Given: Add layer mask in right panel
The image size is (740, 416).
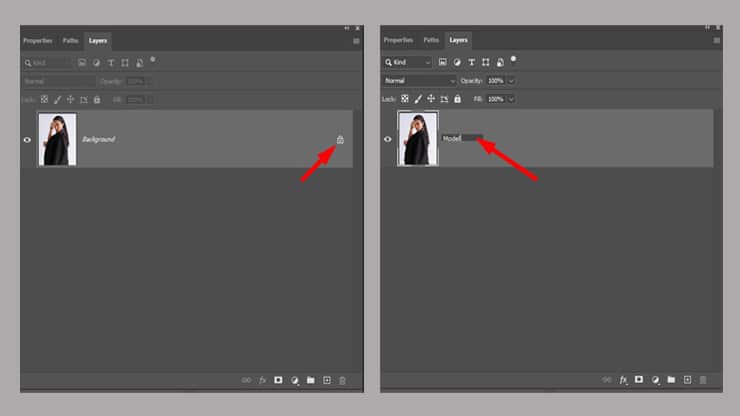Looking at the screenshot, I should 639,380.
